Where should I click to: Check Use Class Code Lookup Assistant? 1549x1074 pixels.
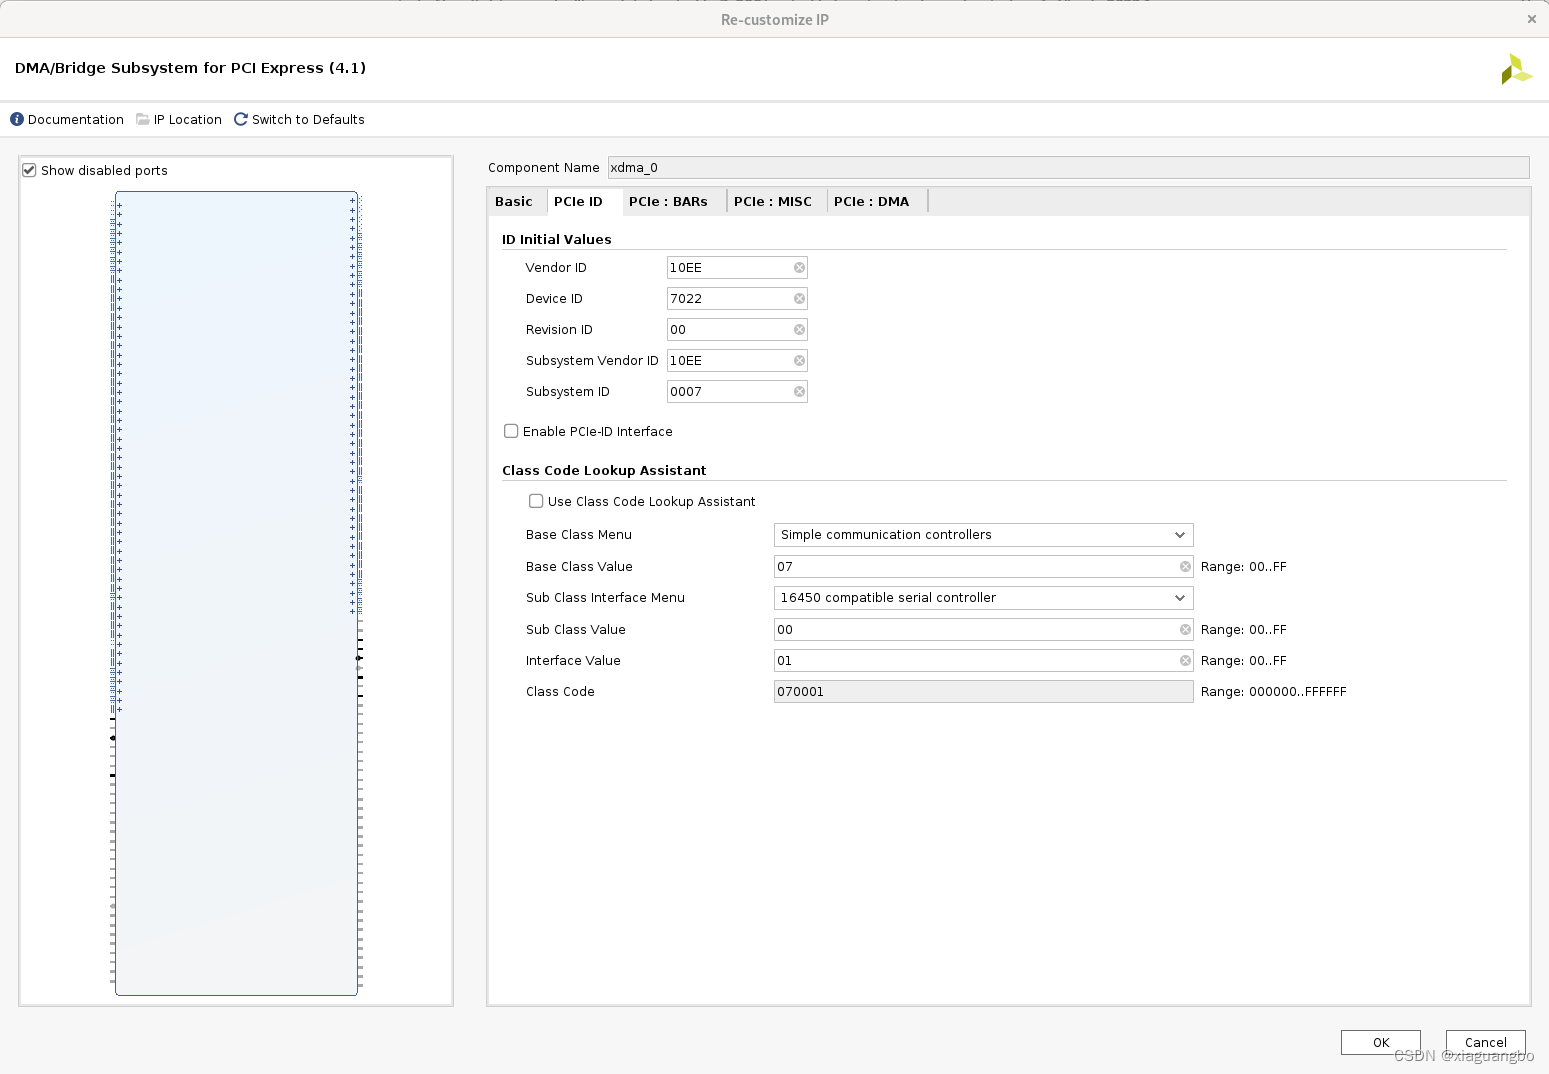coord(536,501)
